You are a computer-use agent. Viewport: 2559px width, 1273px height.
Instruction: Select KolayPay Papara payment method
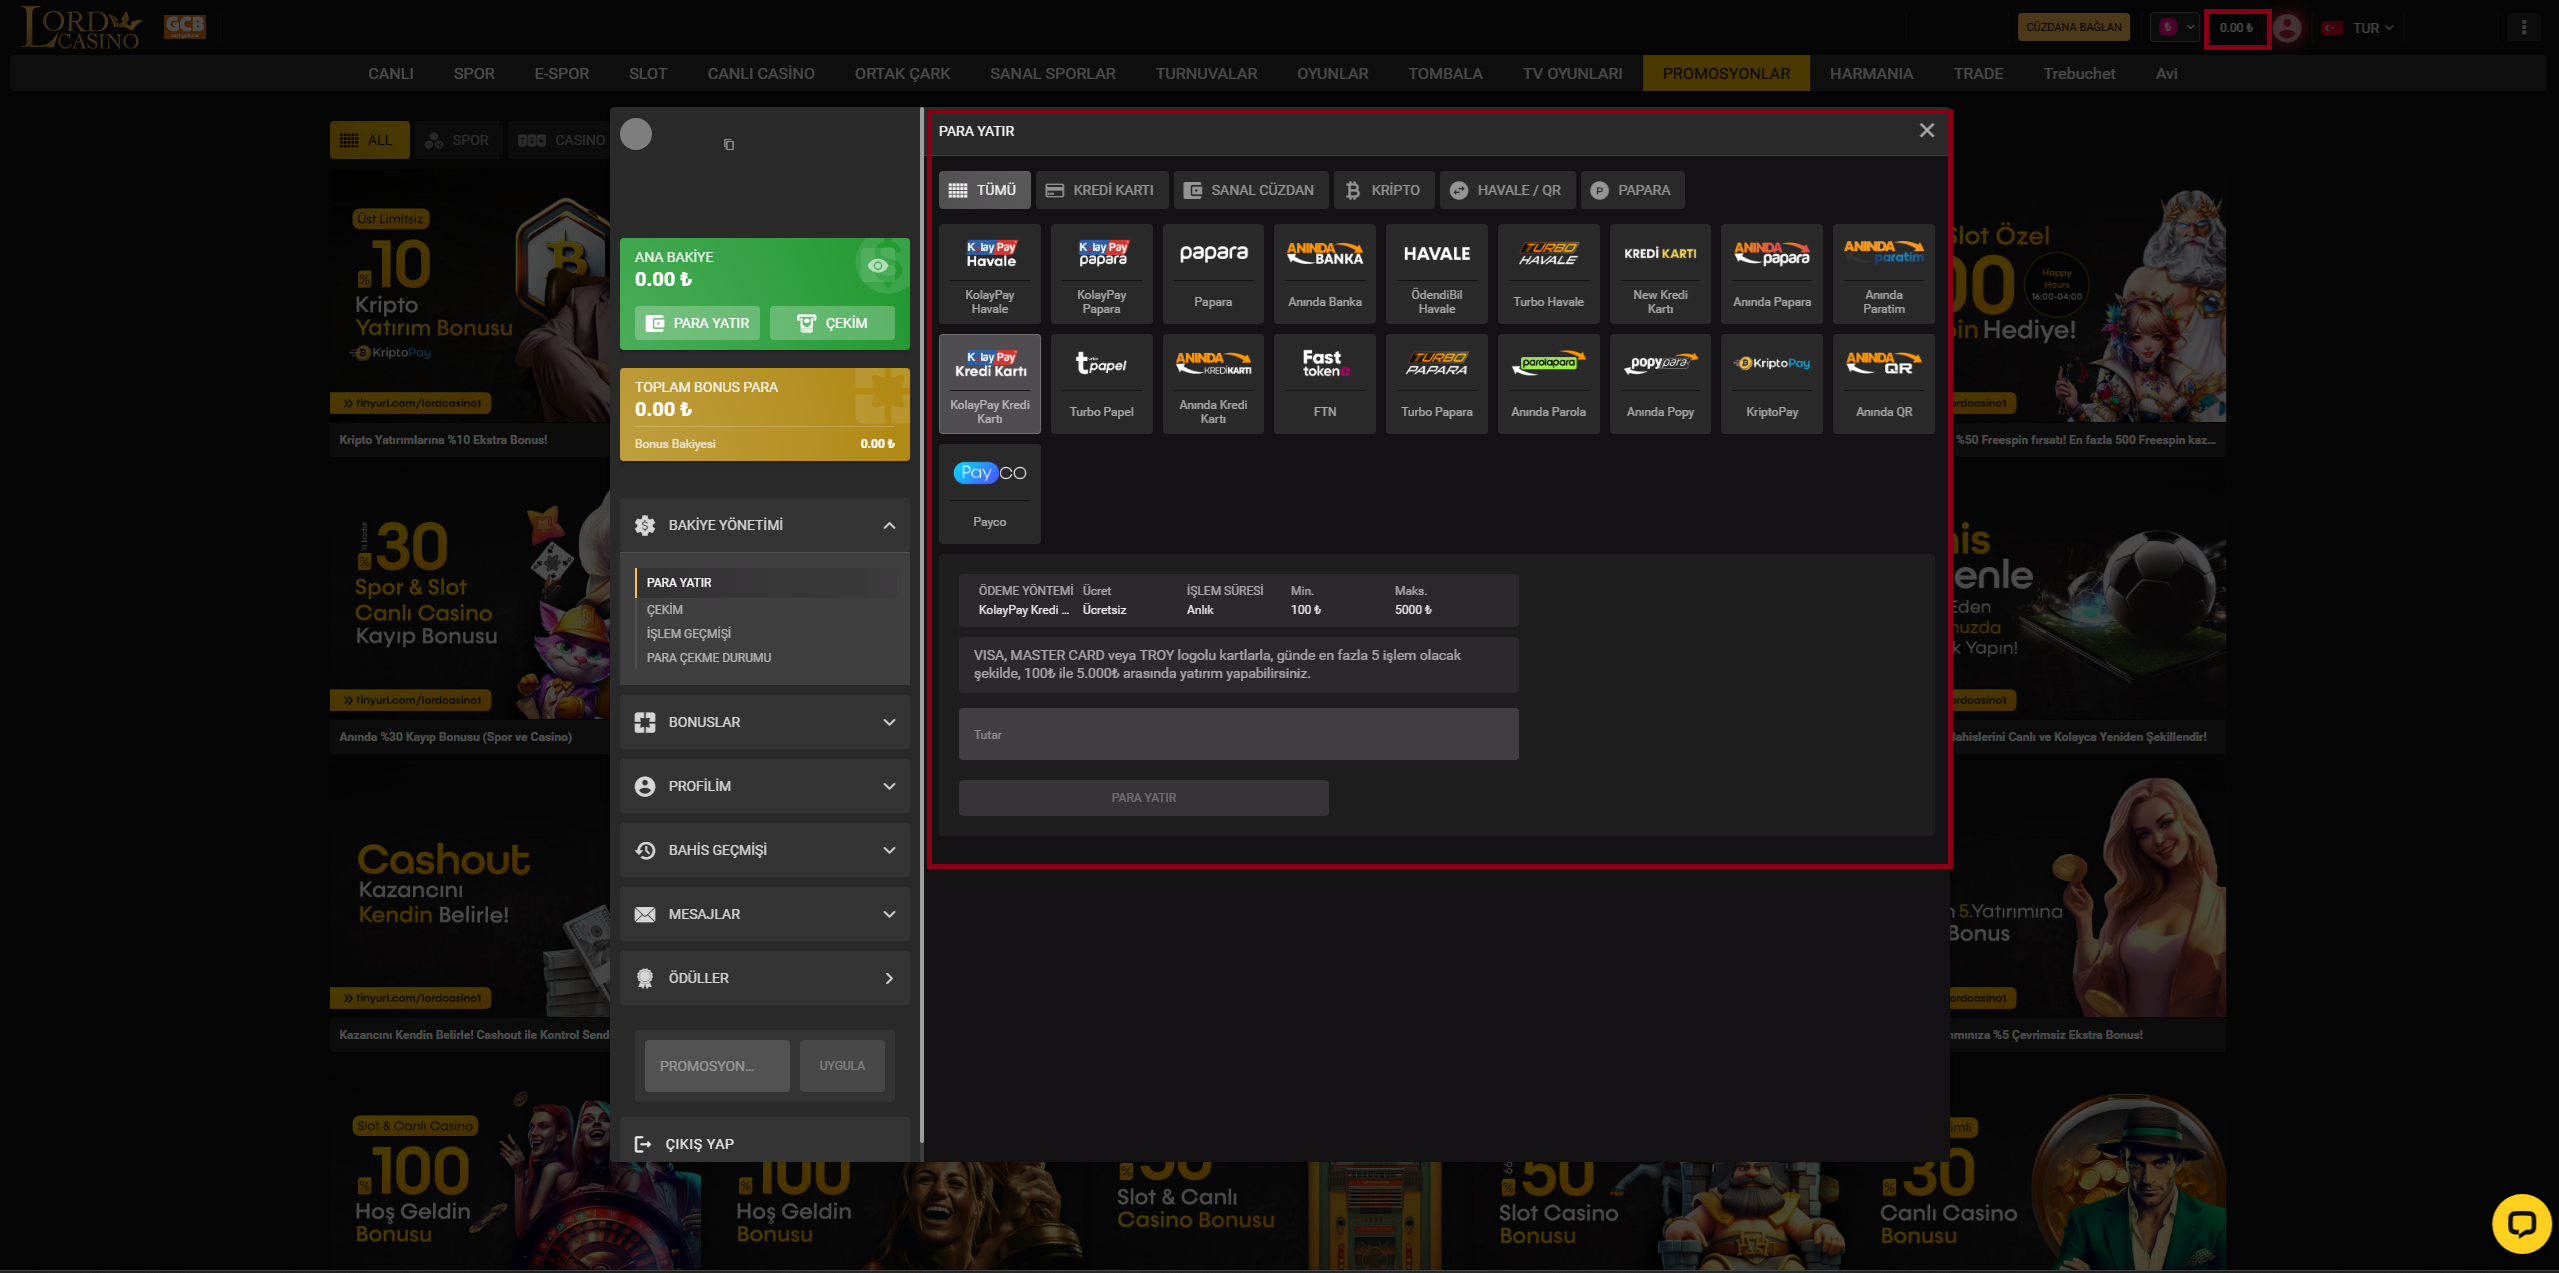(1102, 274)
